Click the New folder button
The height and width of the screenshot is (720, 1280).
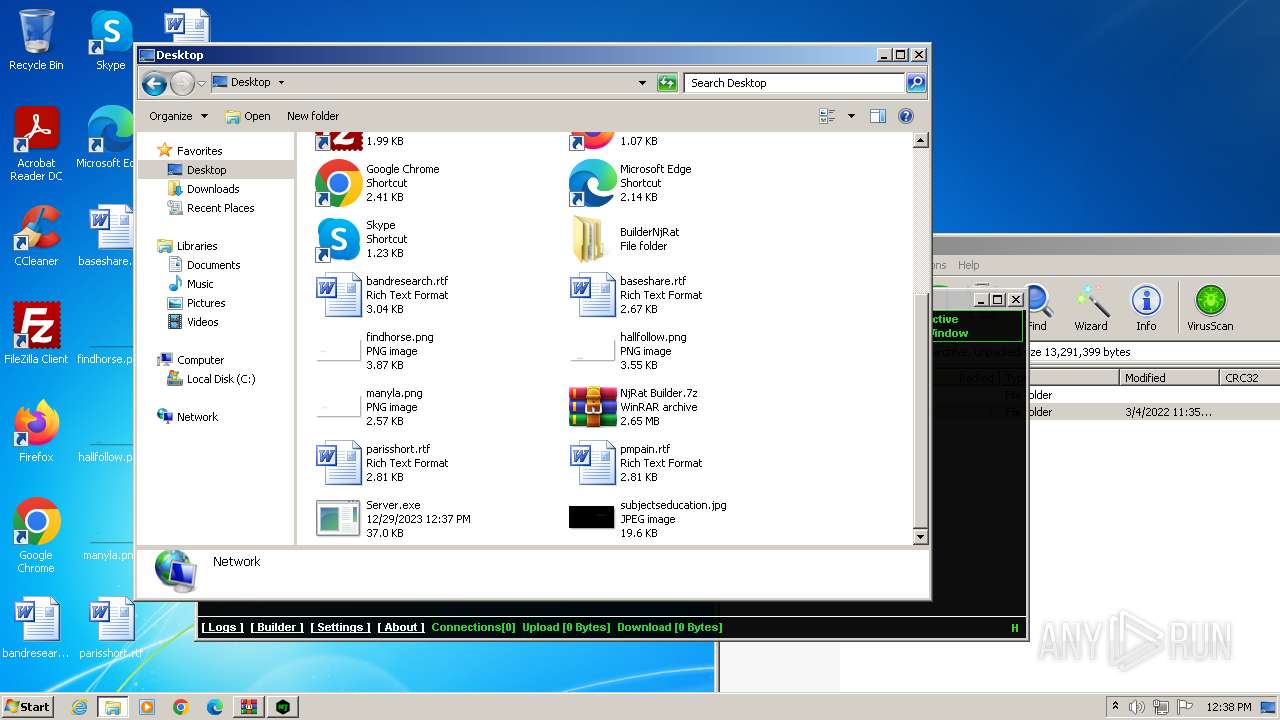tap(313, 116)
